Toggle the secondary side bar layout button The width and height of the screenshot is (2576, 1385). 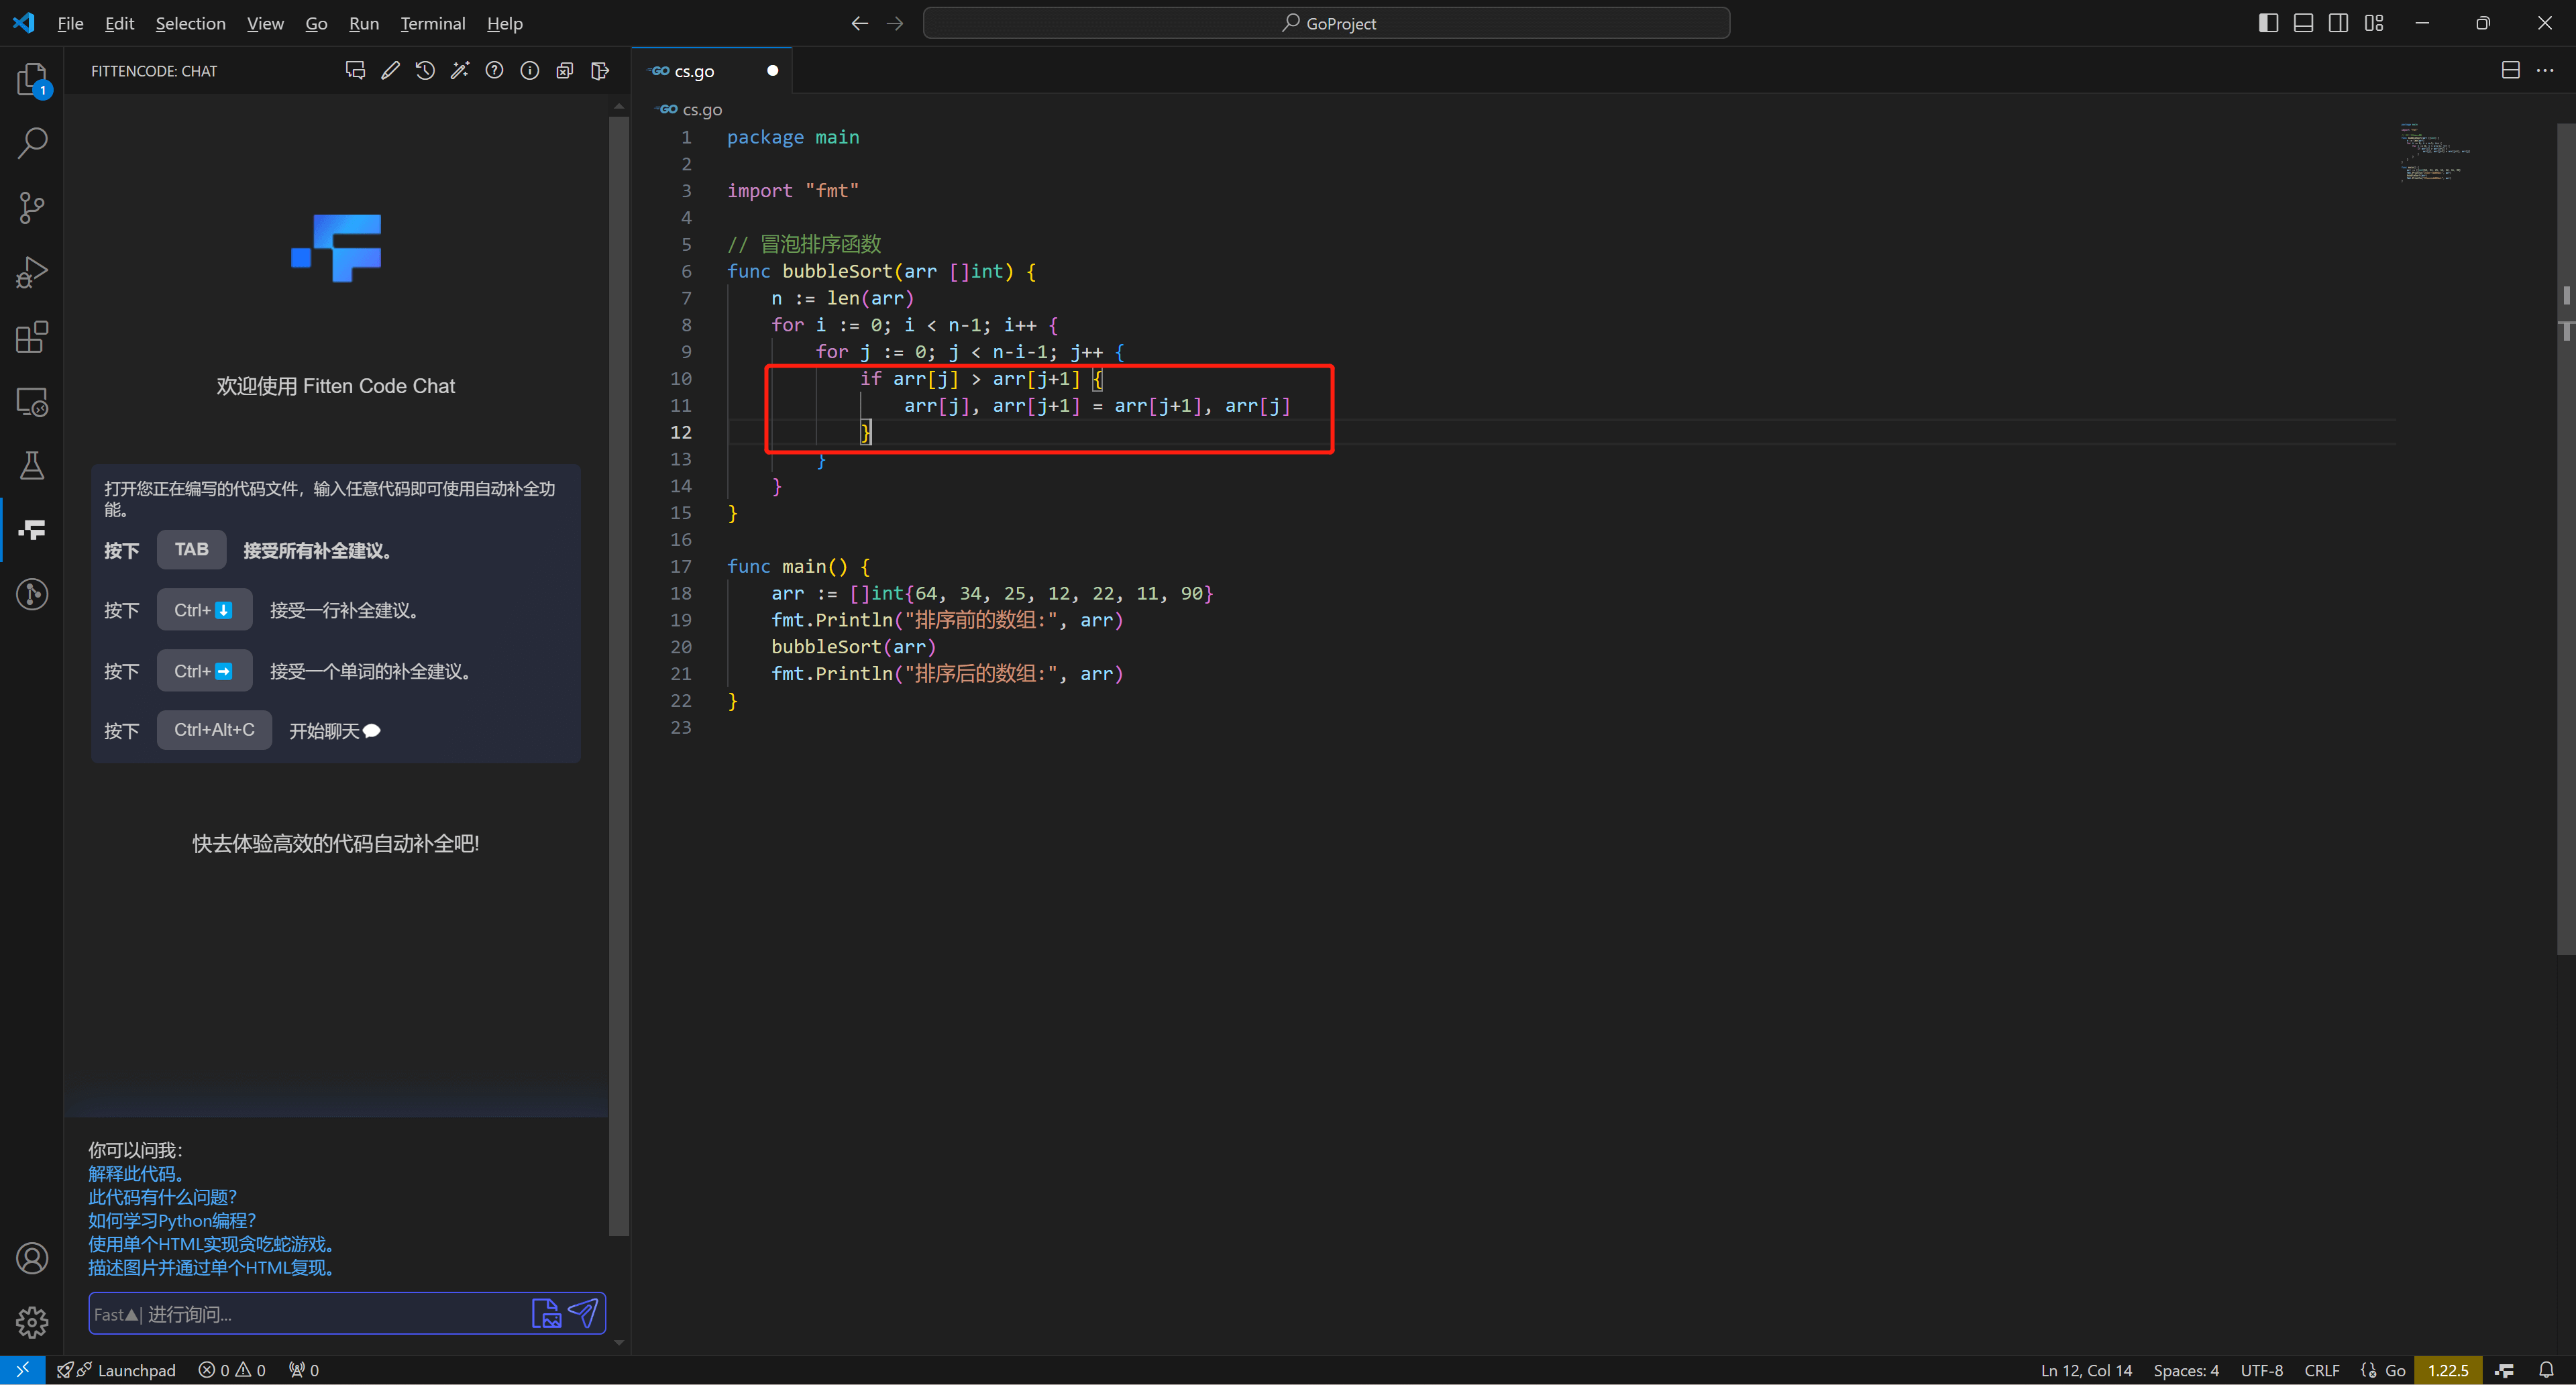pos(2338,23)
